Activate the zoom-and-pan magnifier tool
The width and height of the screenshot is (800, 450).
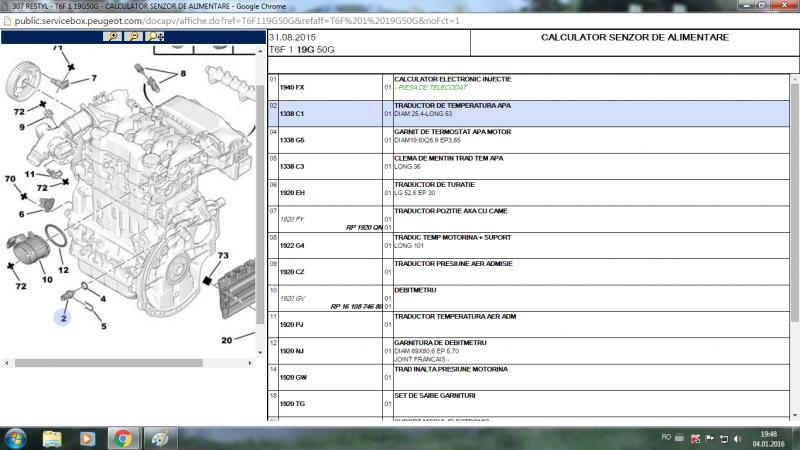tap(155, 36)
